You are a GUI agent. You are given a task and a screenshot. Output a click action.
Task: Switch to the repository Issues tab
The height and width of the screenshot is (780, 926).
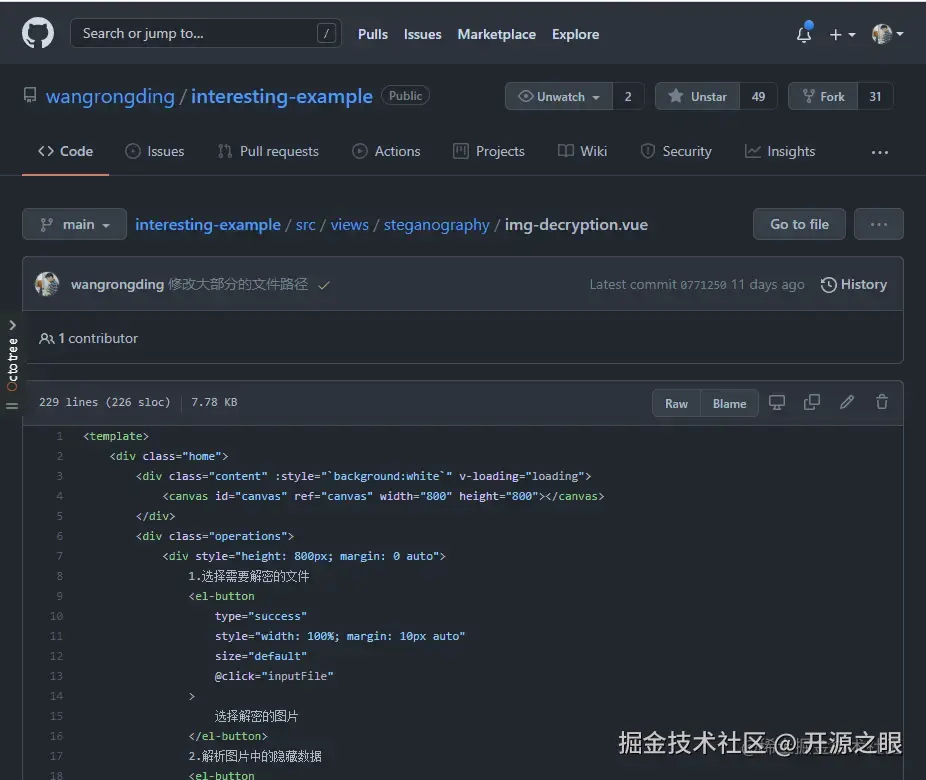coord(155,151)
